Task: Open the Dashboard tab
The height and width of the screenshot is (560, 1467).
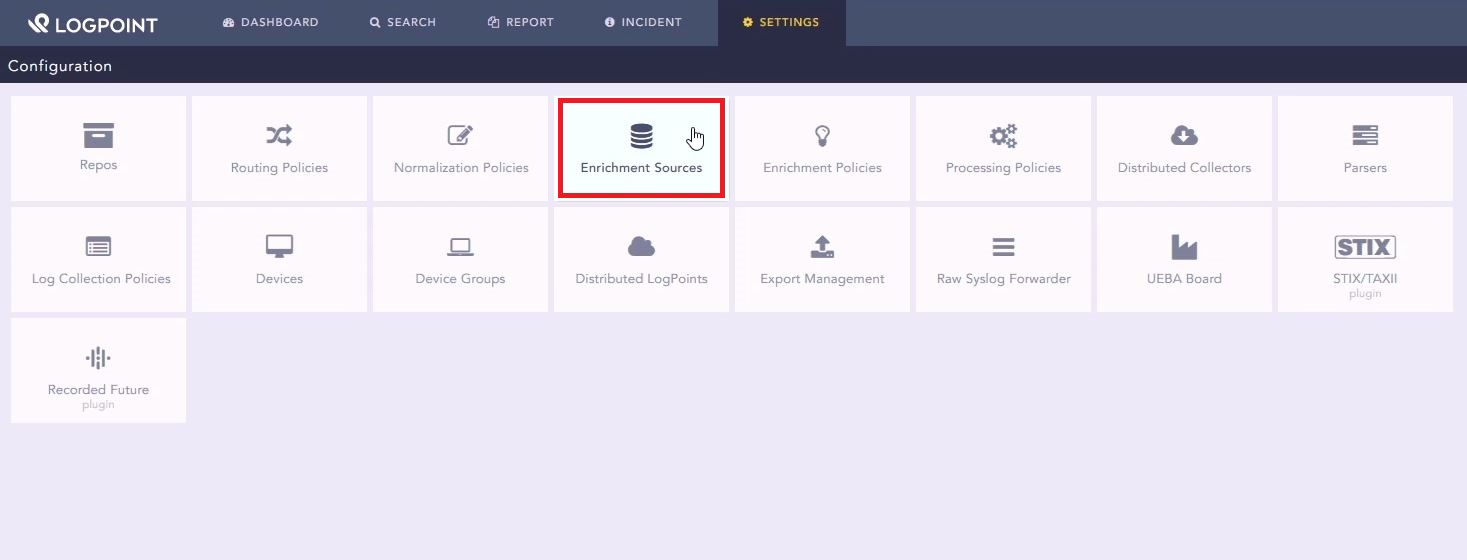Action: tap(271, 22)
